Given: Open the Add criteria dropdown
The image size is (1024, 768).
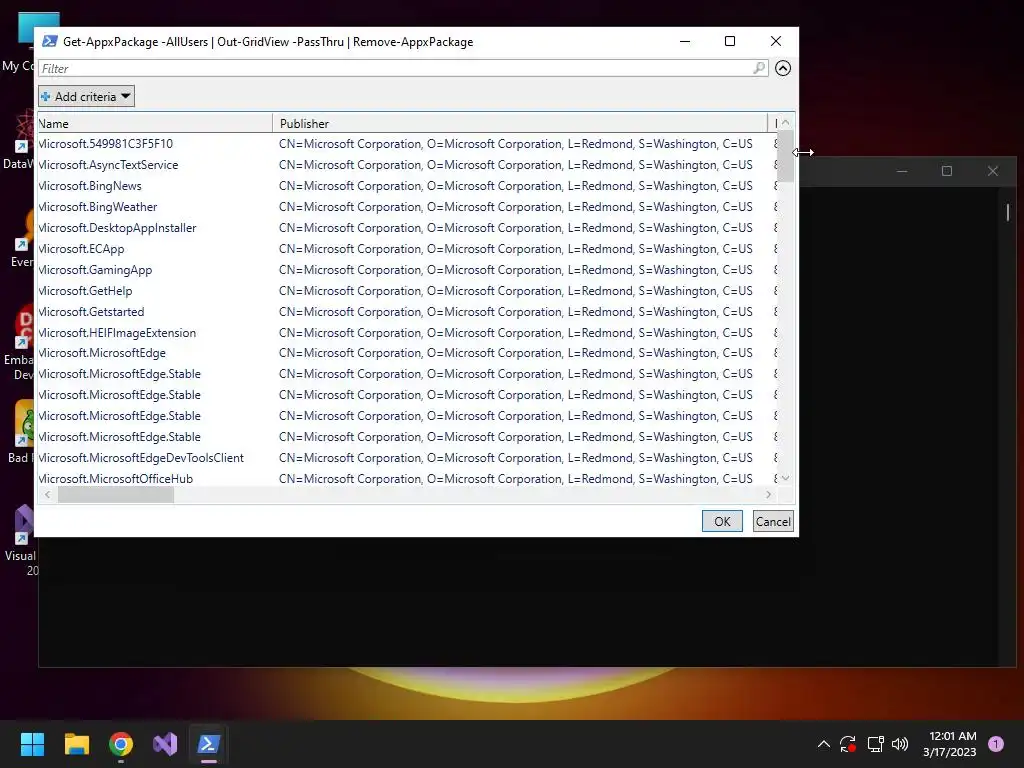Looking at the screenshot, I should pos(86,97).
